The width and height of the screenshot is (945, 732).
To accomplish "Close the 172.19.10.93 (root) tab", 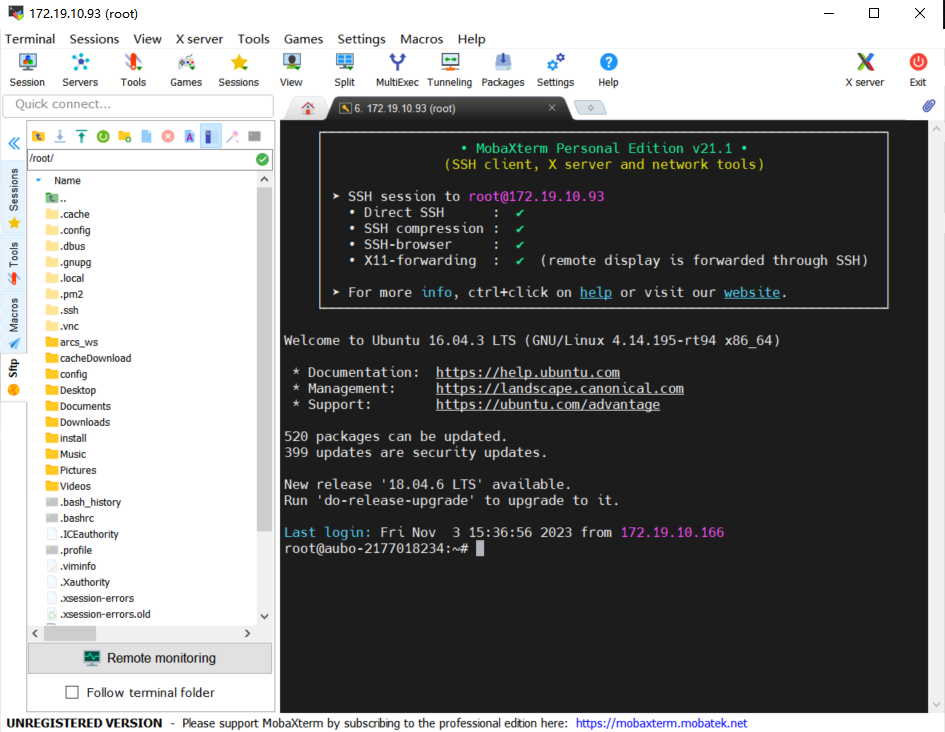I will pos(551,108).
